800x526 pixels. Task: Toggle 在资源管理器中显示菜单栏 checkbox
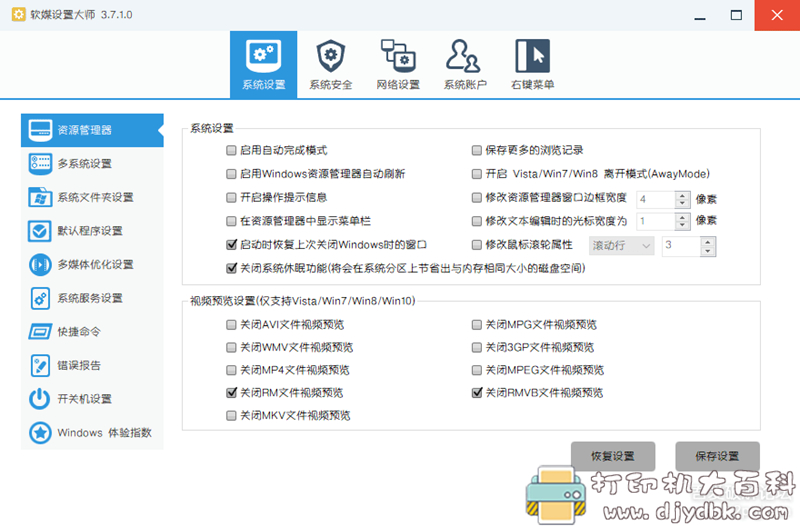[x=231, y=221]
